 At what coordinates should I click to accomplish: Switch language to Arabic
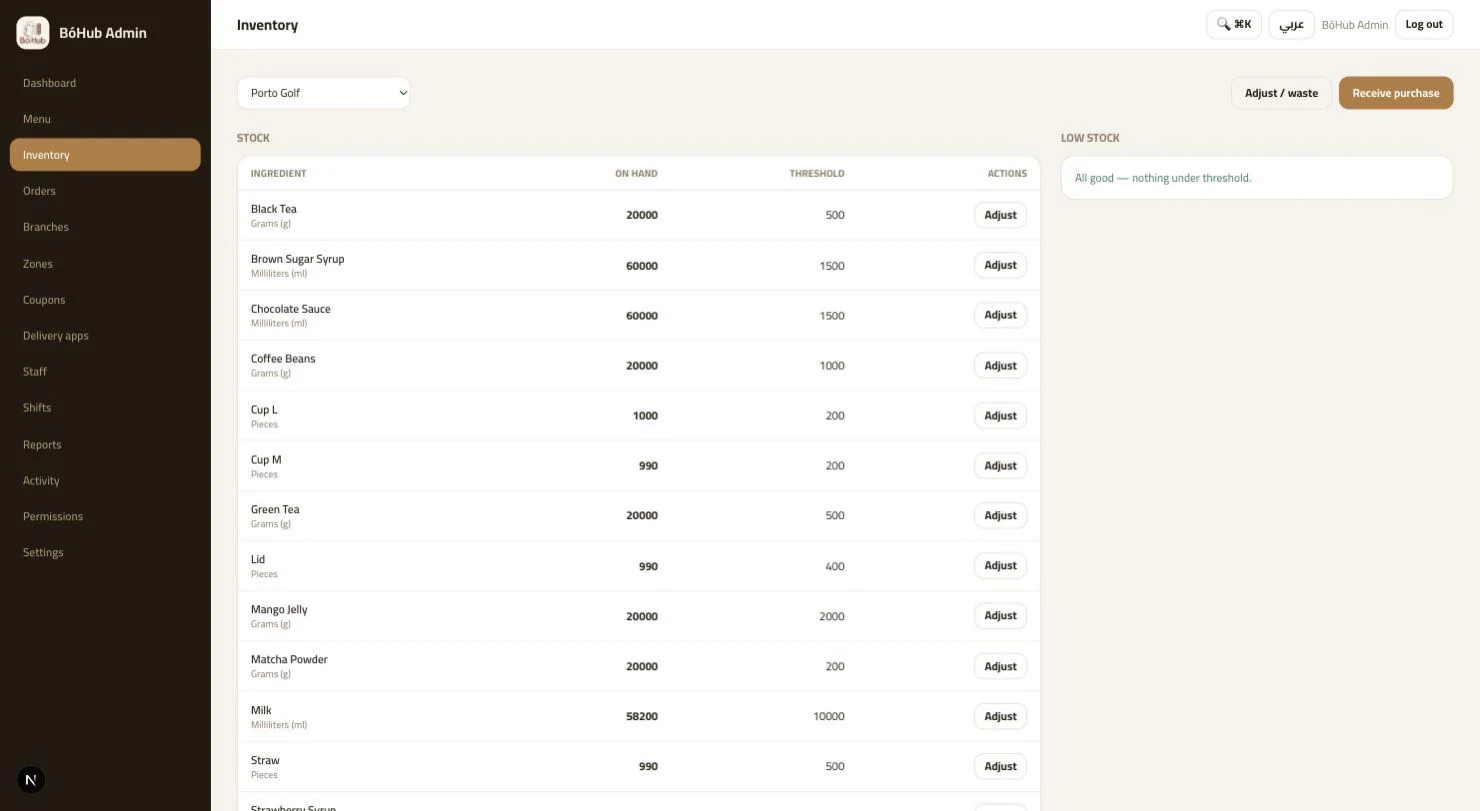pyautogui.click(x=1292, y=24)
